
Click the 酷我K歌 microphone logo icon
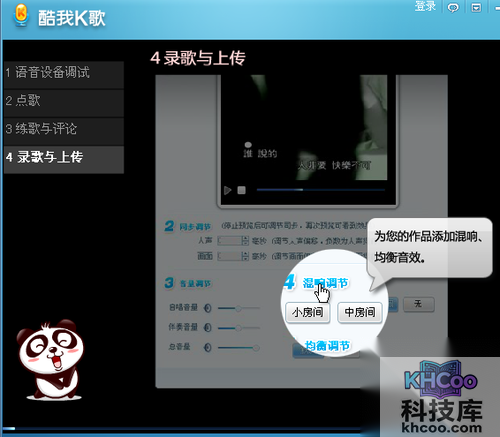tap(21, 15)
